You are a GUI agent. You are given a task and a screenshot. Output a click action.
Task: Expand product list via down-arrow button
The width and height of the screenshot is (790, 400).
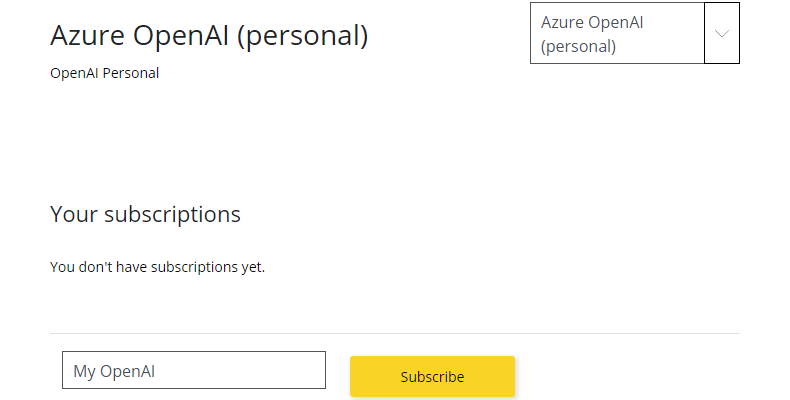[721, 33]
